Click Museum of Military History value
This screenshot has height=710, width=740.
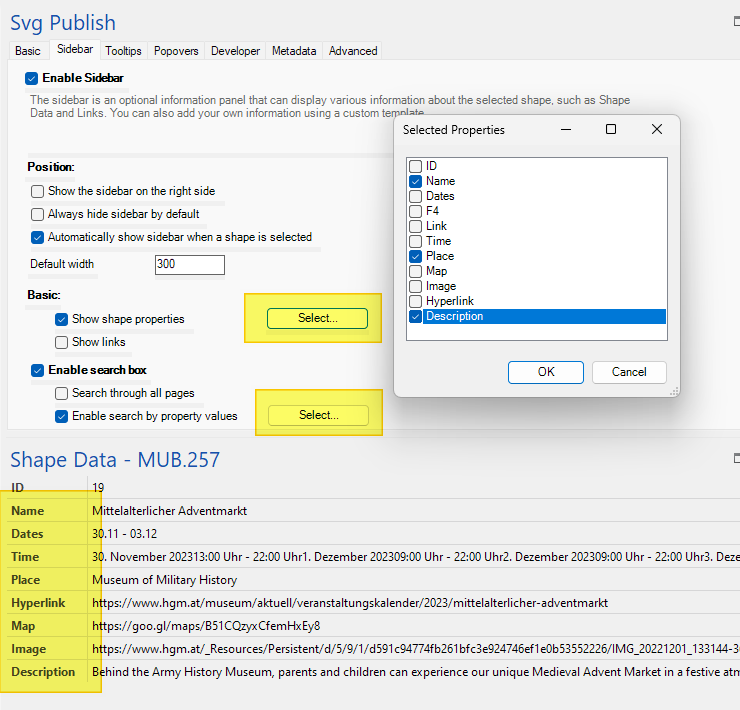click(164, 580)
